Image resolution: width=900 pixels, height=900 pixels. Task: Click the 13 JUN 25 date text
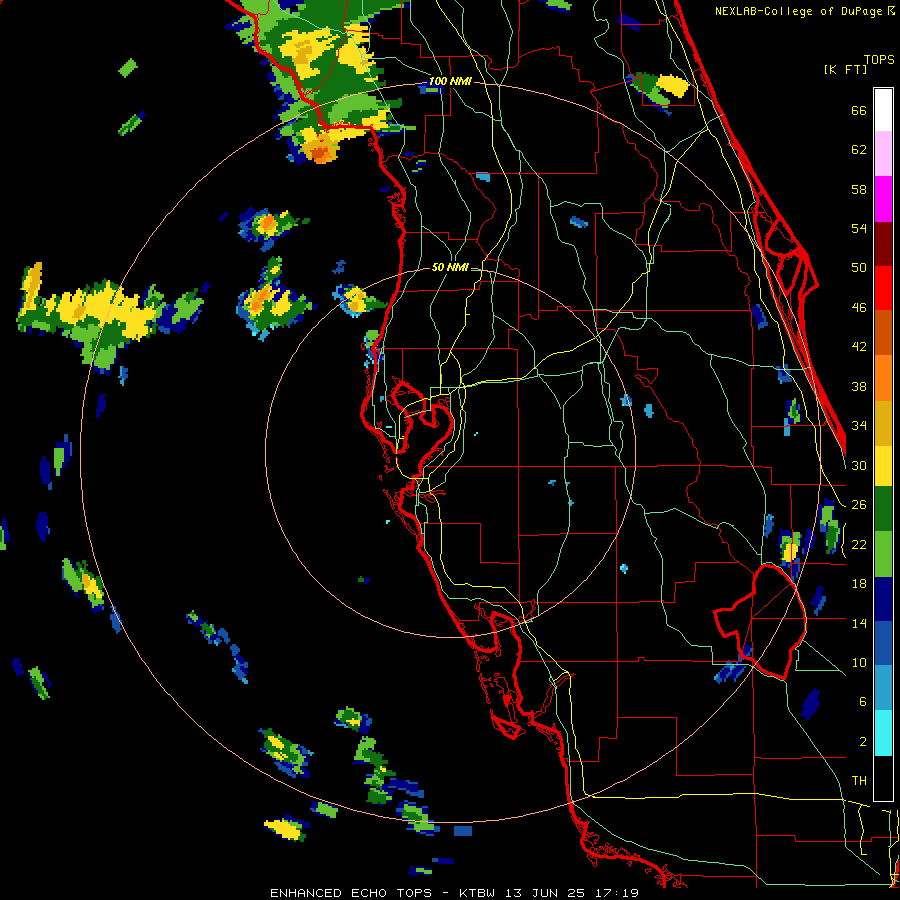coord(545,893)
